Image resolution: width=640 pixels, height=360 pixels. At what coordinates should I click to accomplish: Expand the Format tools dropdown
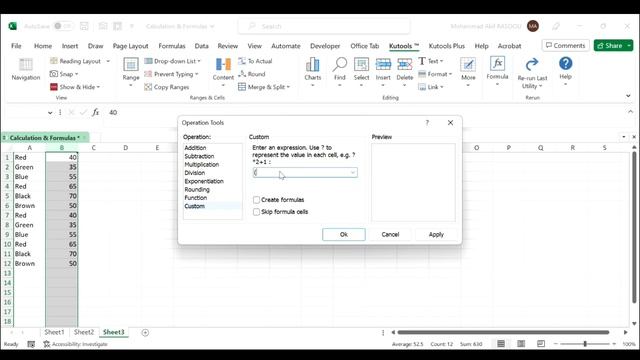pos(450,74)
